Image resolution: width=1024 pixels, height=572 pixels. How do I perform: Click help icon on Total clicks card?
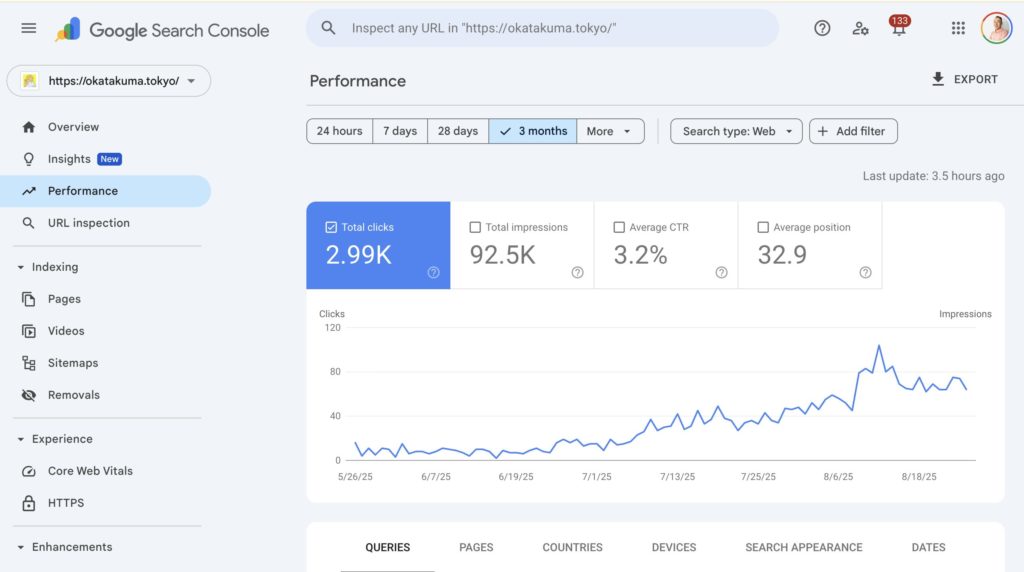[434, 272]
